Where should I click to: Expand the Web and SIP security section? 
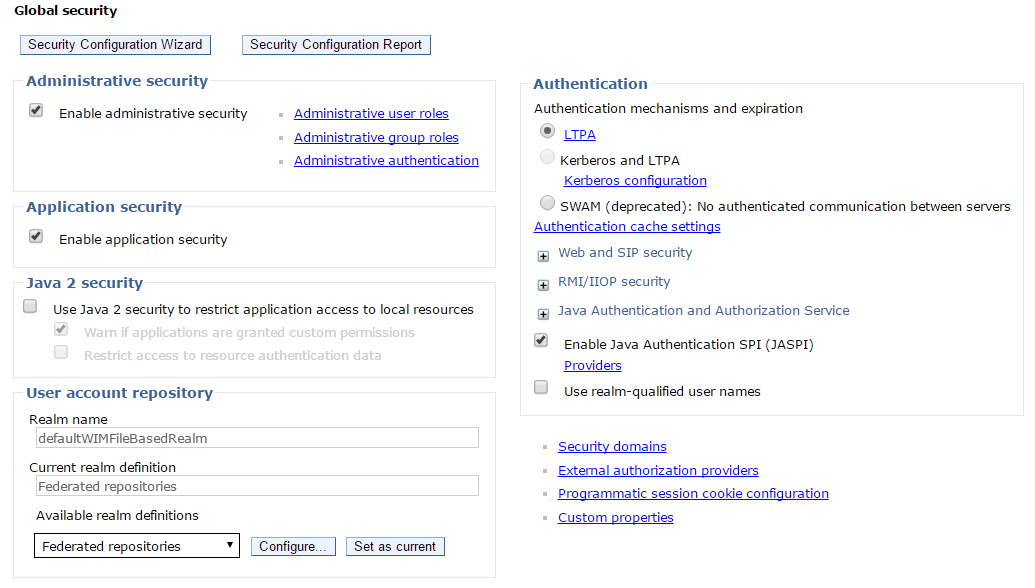(x=543, y=256)
